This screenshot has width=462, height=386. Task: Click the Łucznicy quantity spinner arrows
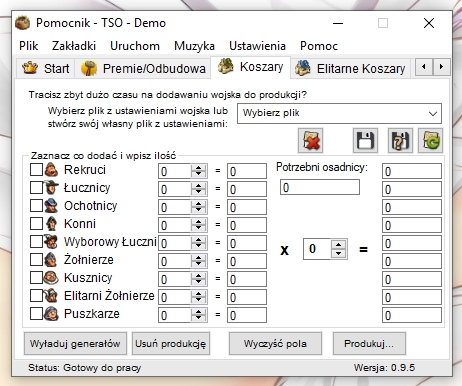pos(199,189)
